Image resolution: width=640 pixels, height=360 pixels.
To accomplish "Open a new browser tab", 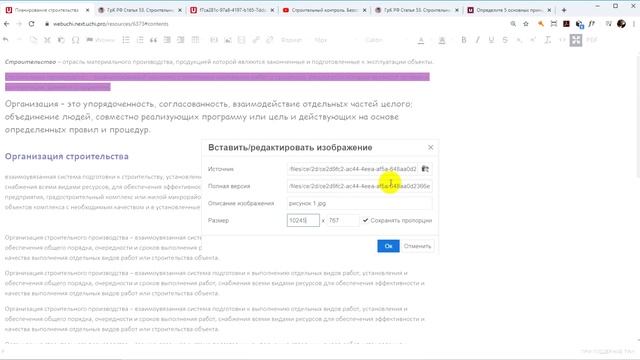I will [564, 10].
